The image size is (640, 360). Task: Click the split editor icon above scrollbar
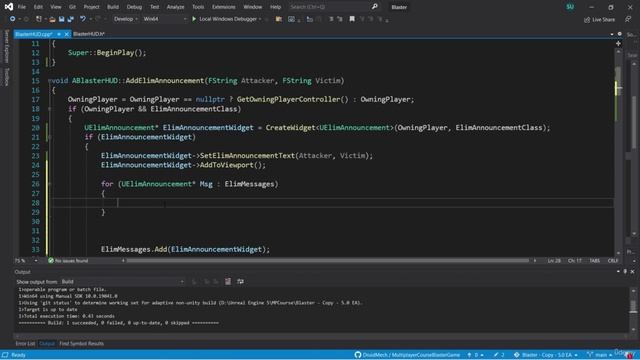[x=618, y=43]
